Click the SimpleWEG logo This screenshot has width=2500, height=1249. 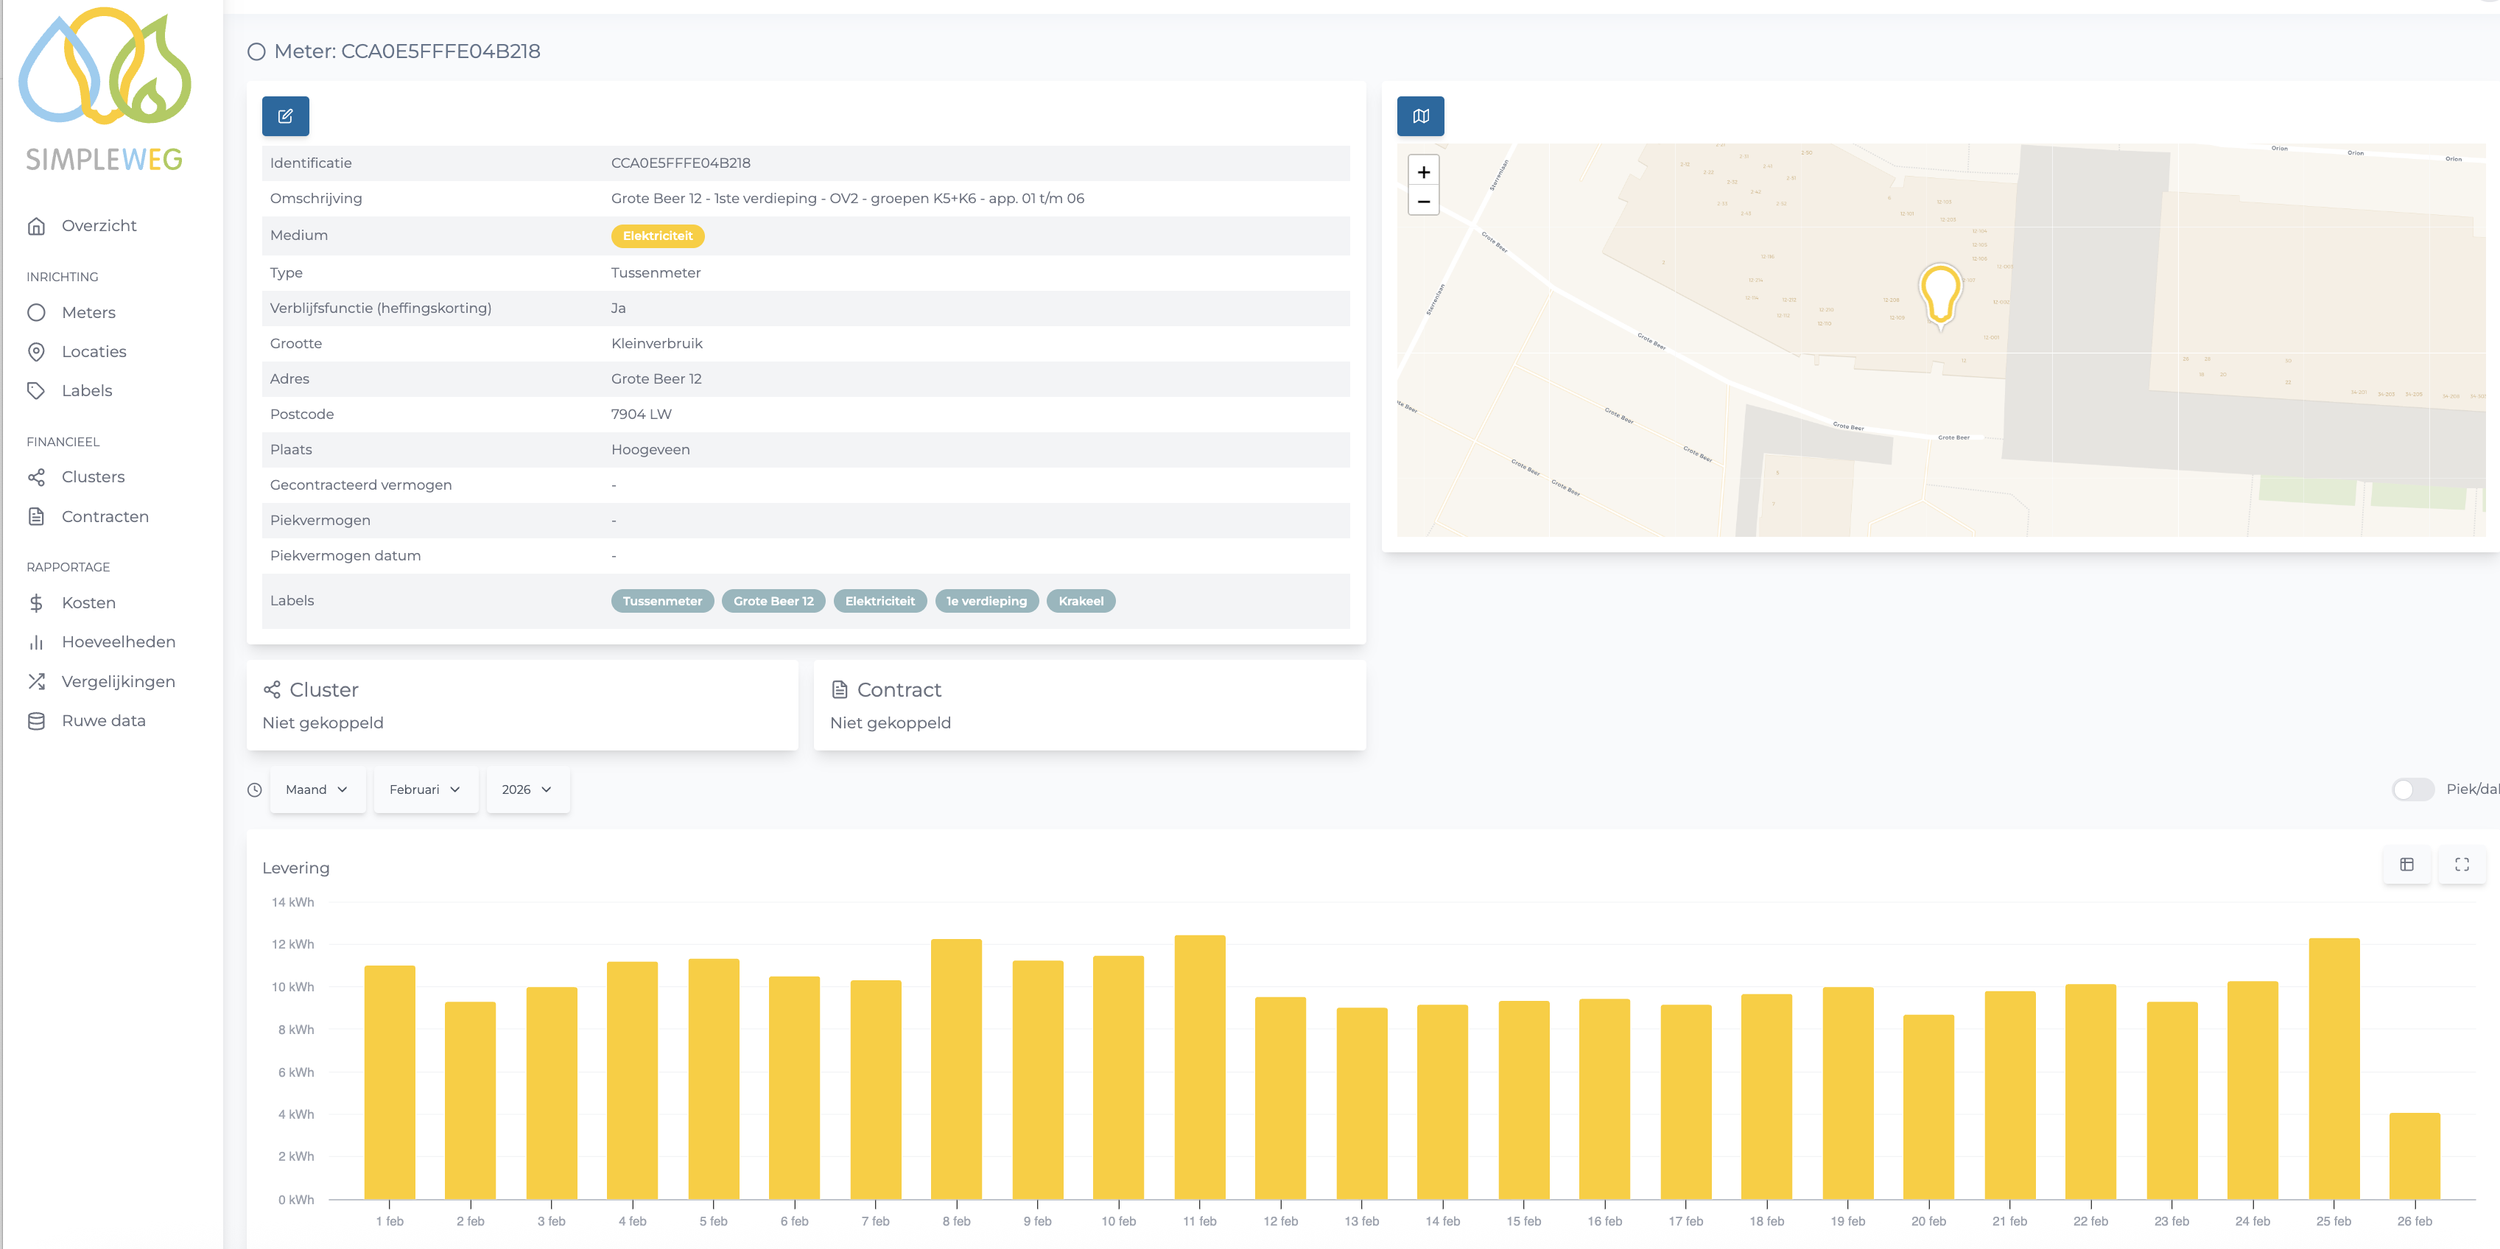[105, 90]
